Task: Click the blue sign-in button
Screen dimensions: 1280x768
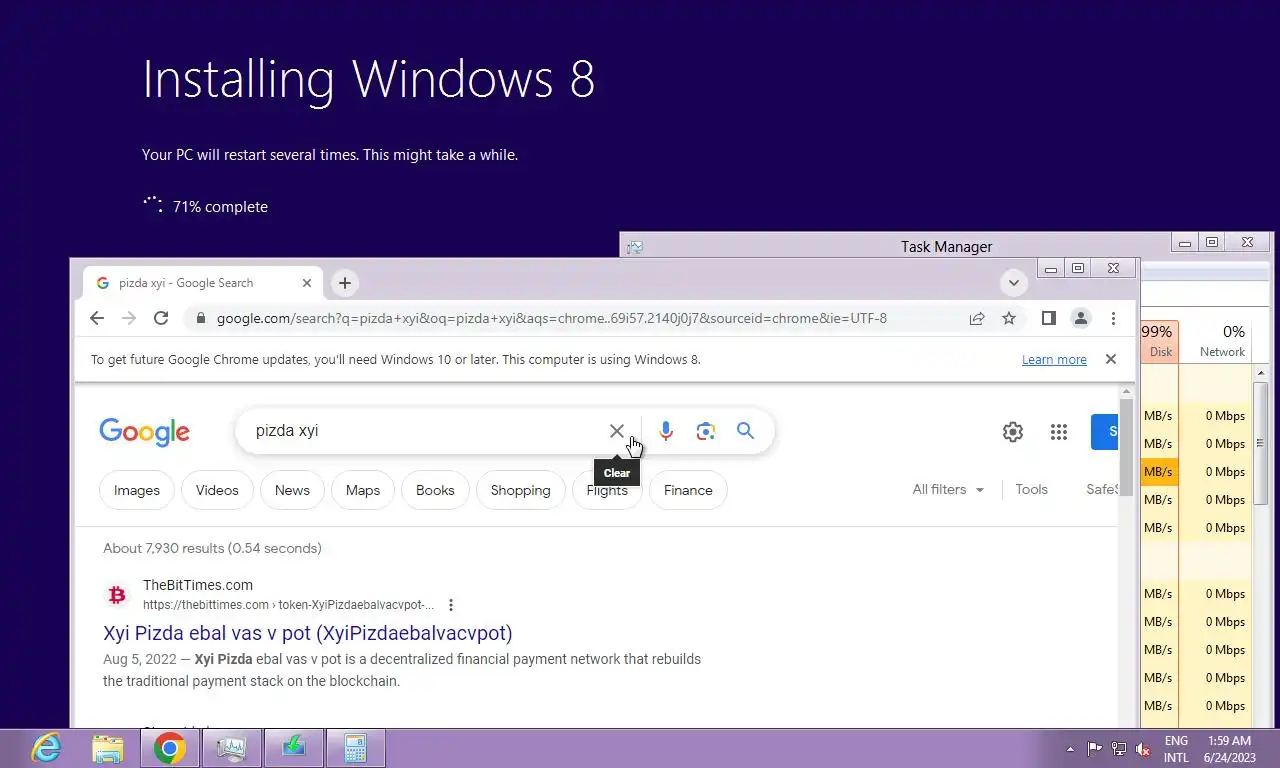Action: [x=1104, y=432]
